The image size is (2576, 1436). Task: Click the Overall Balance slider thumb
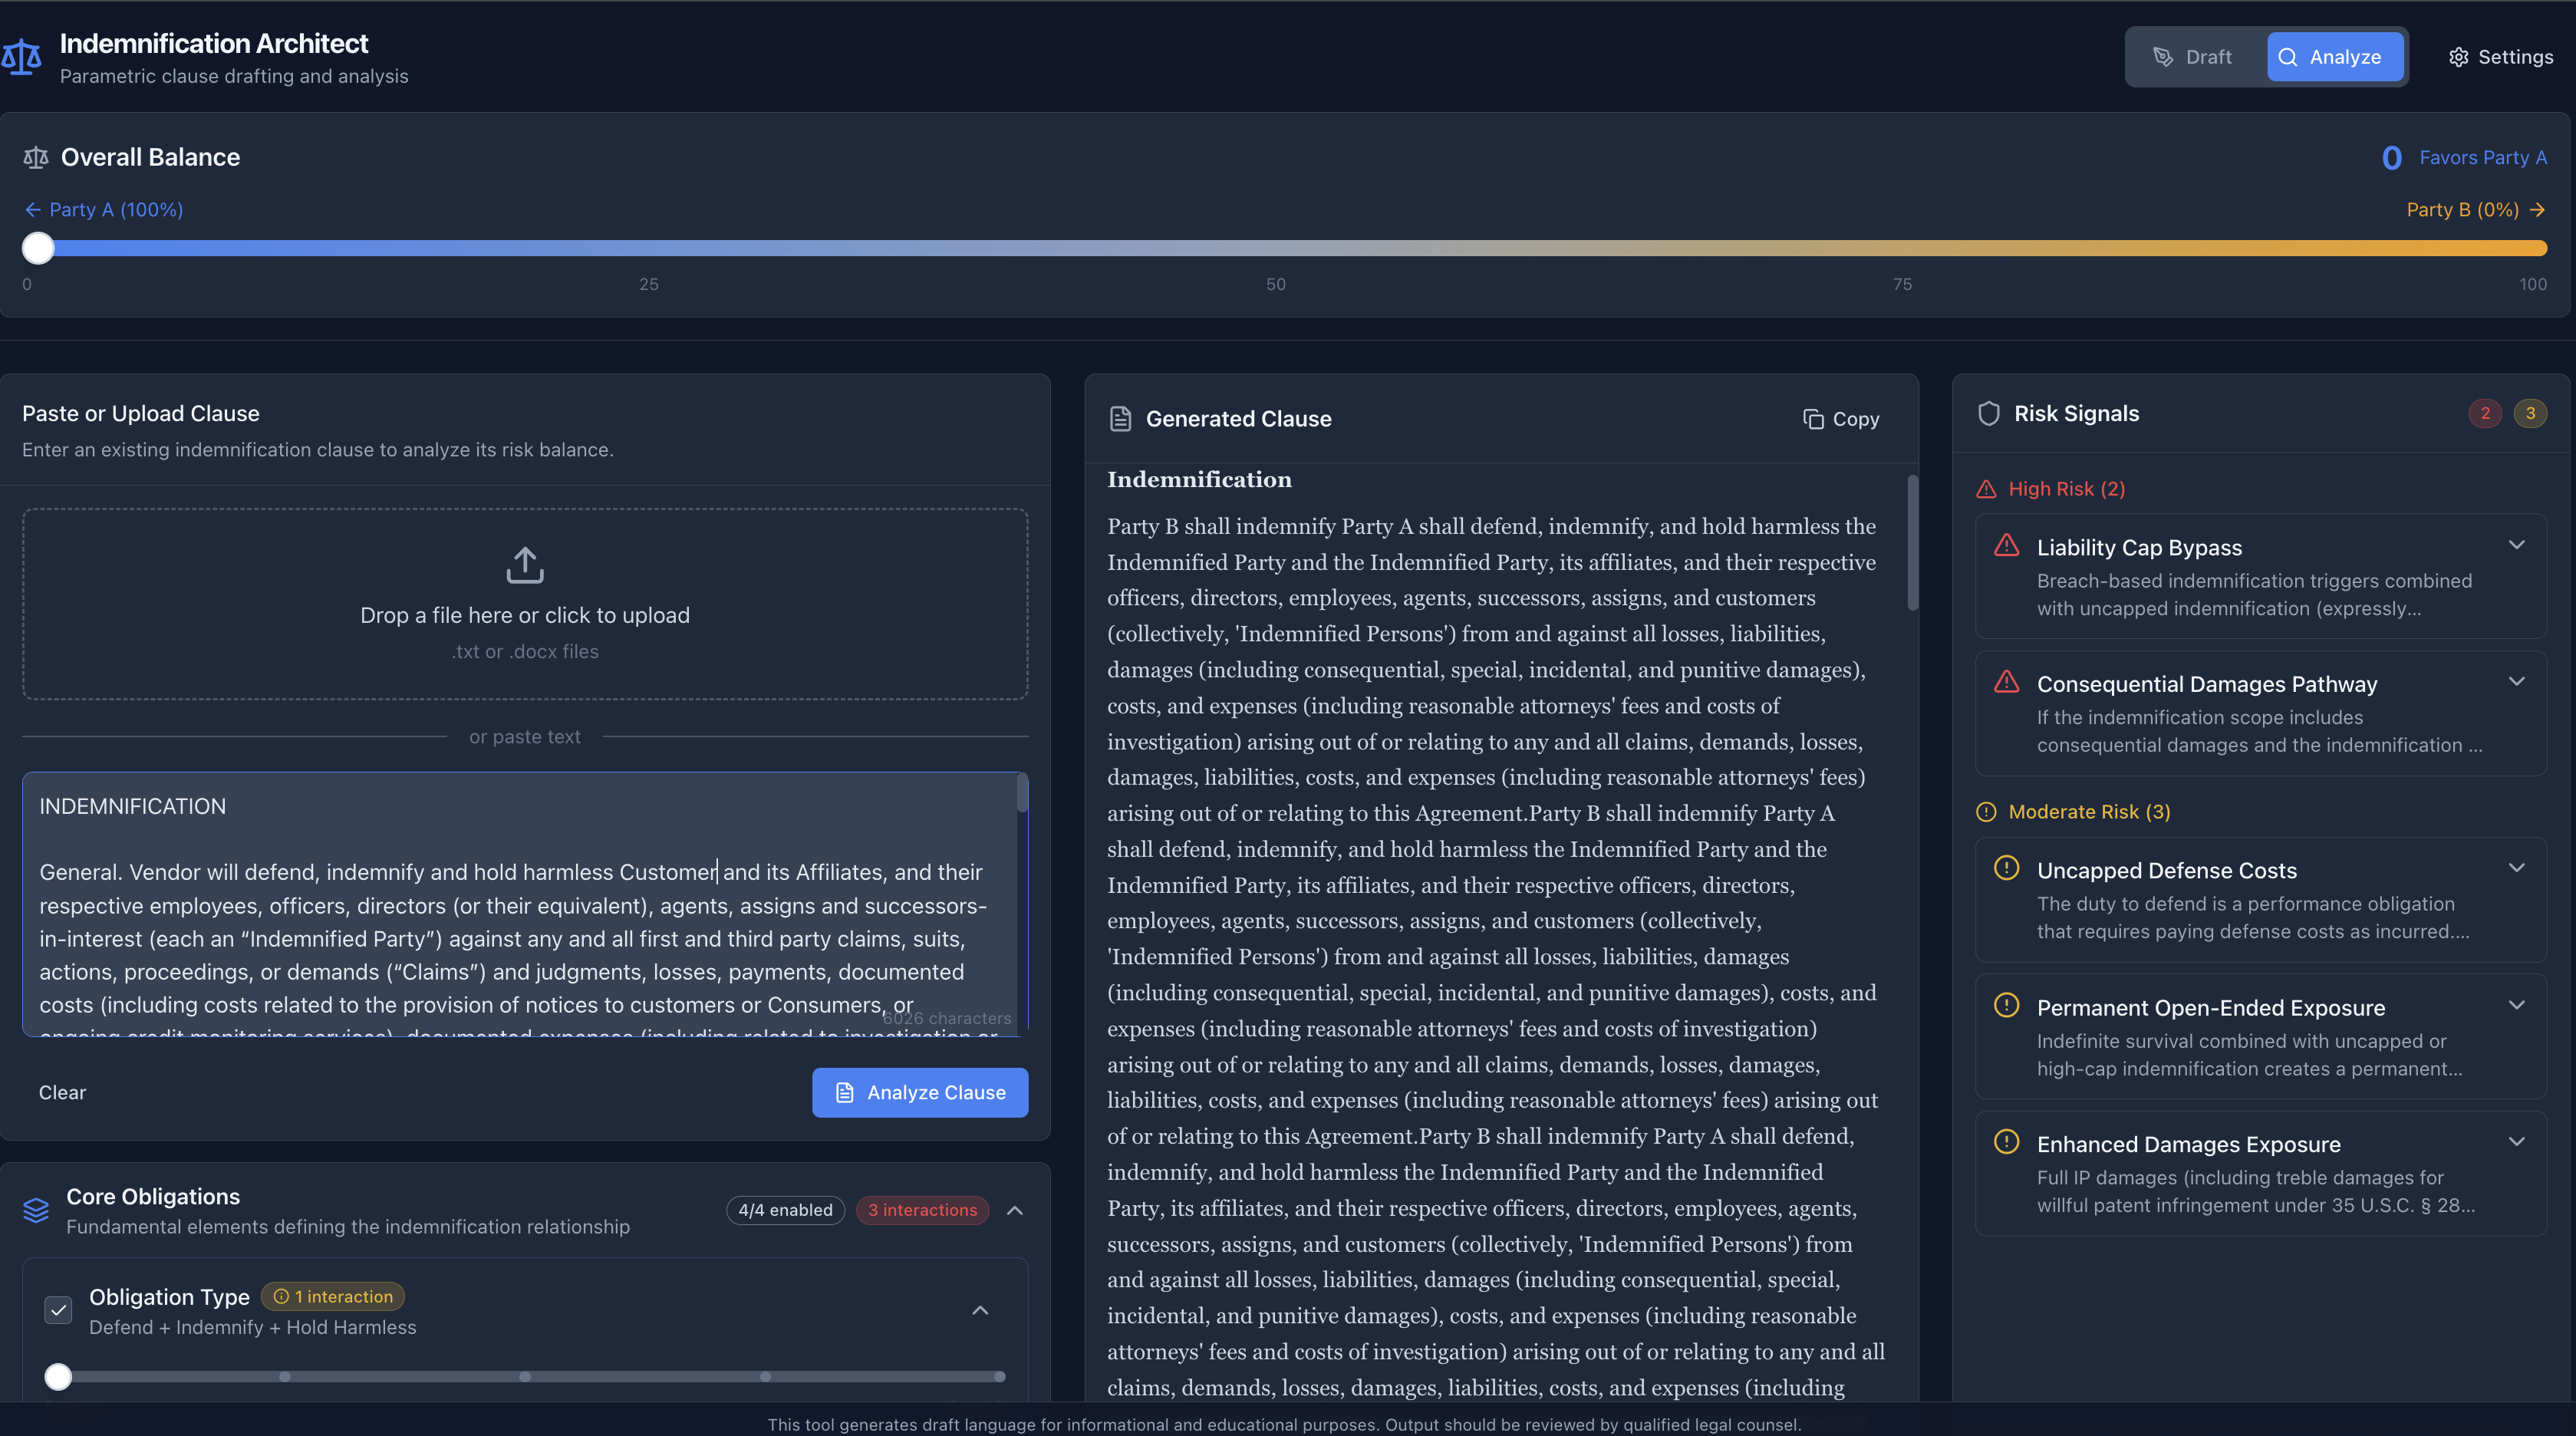38,248
